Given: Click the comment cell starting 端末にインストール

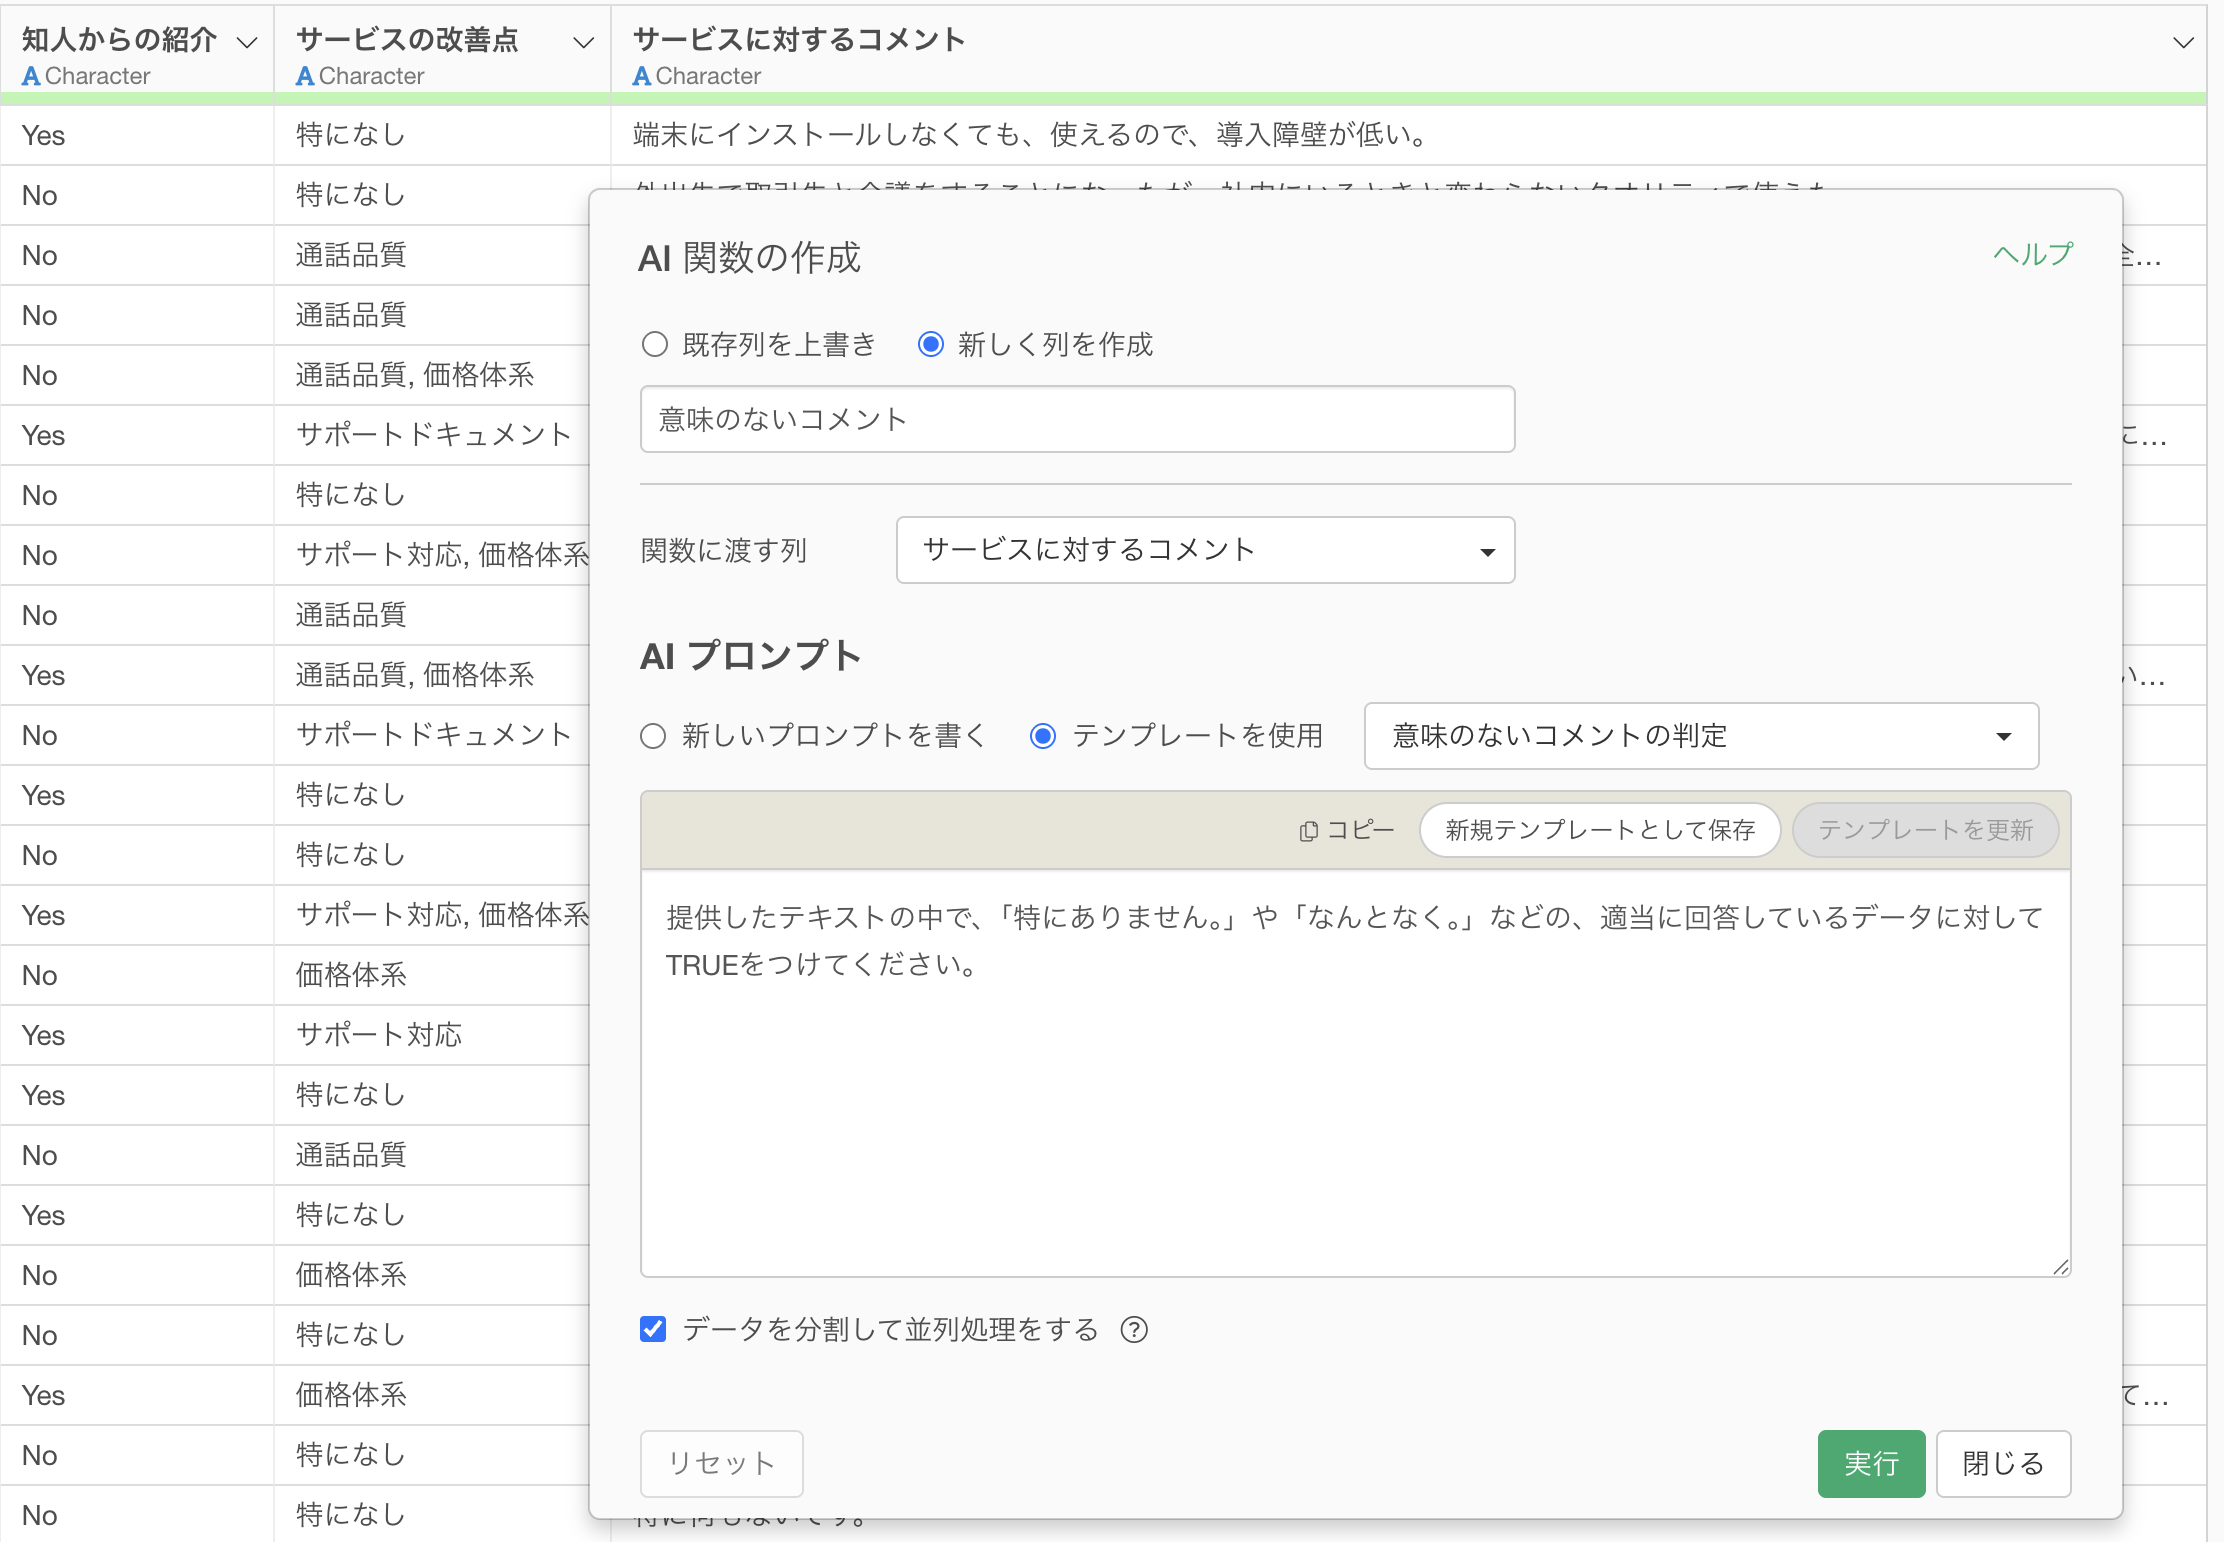Looking at the screenshot, I should point(1408,135).
